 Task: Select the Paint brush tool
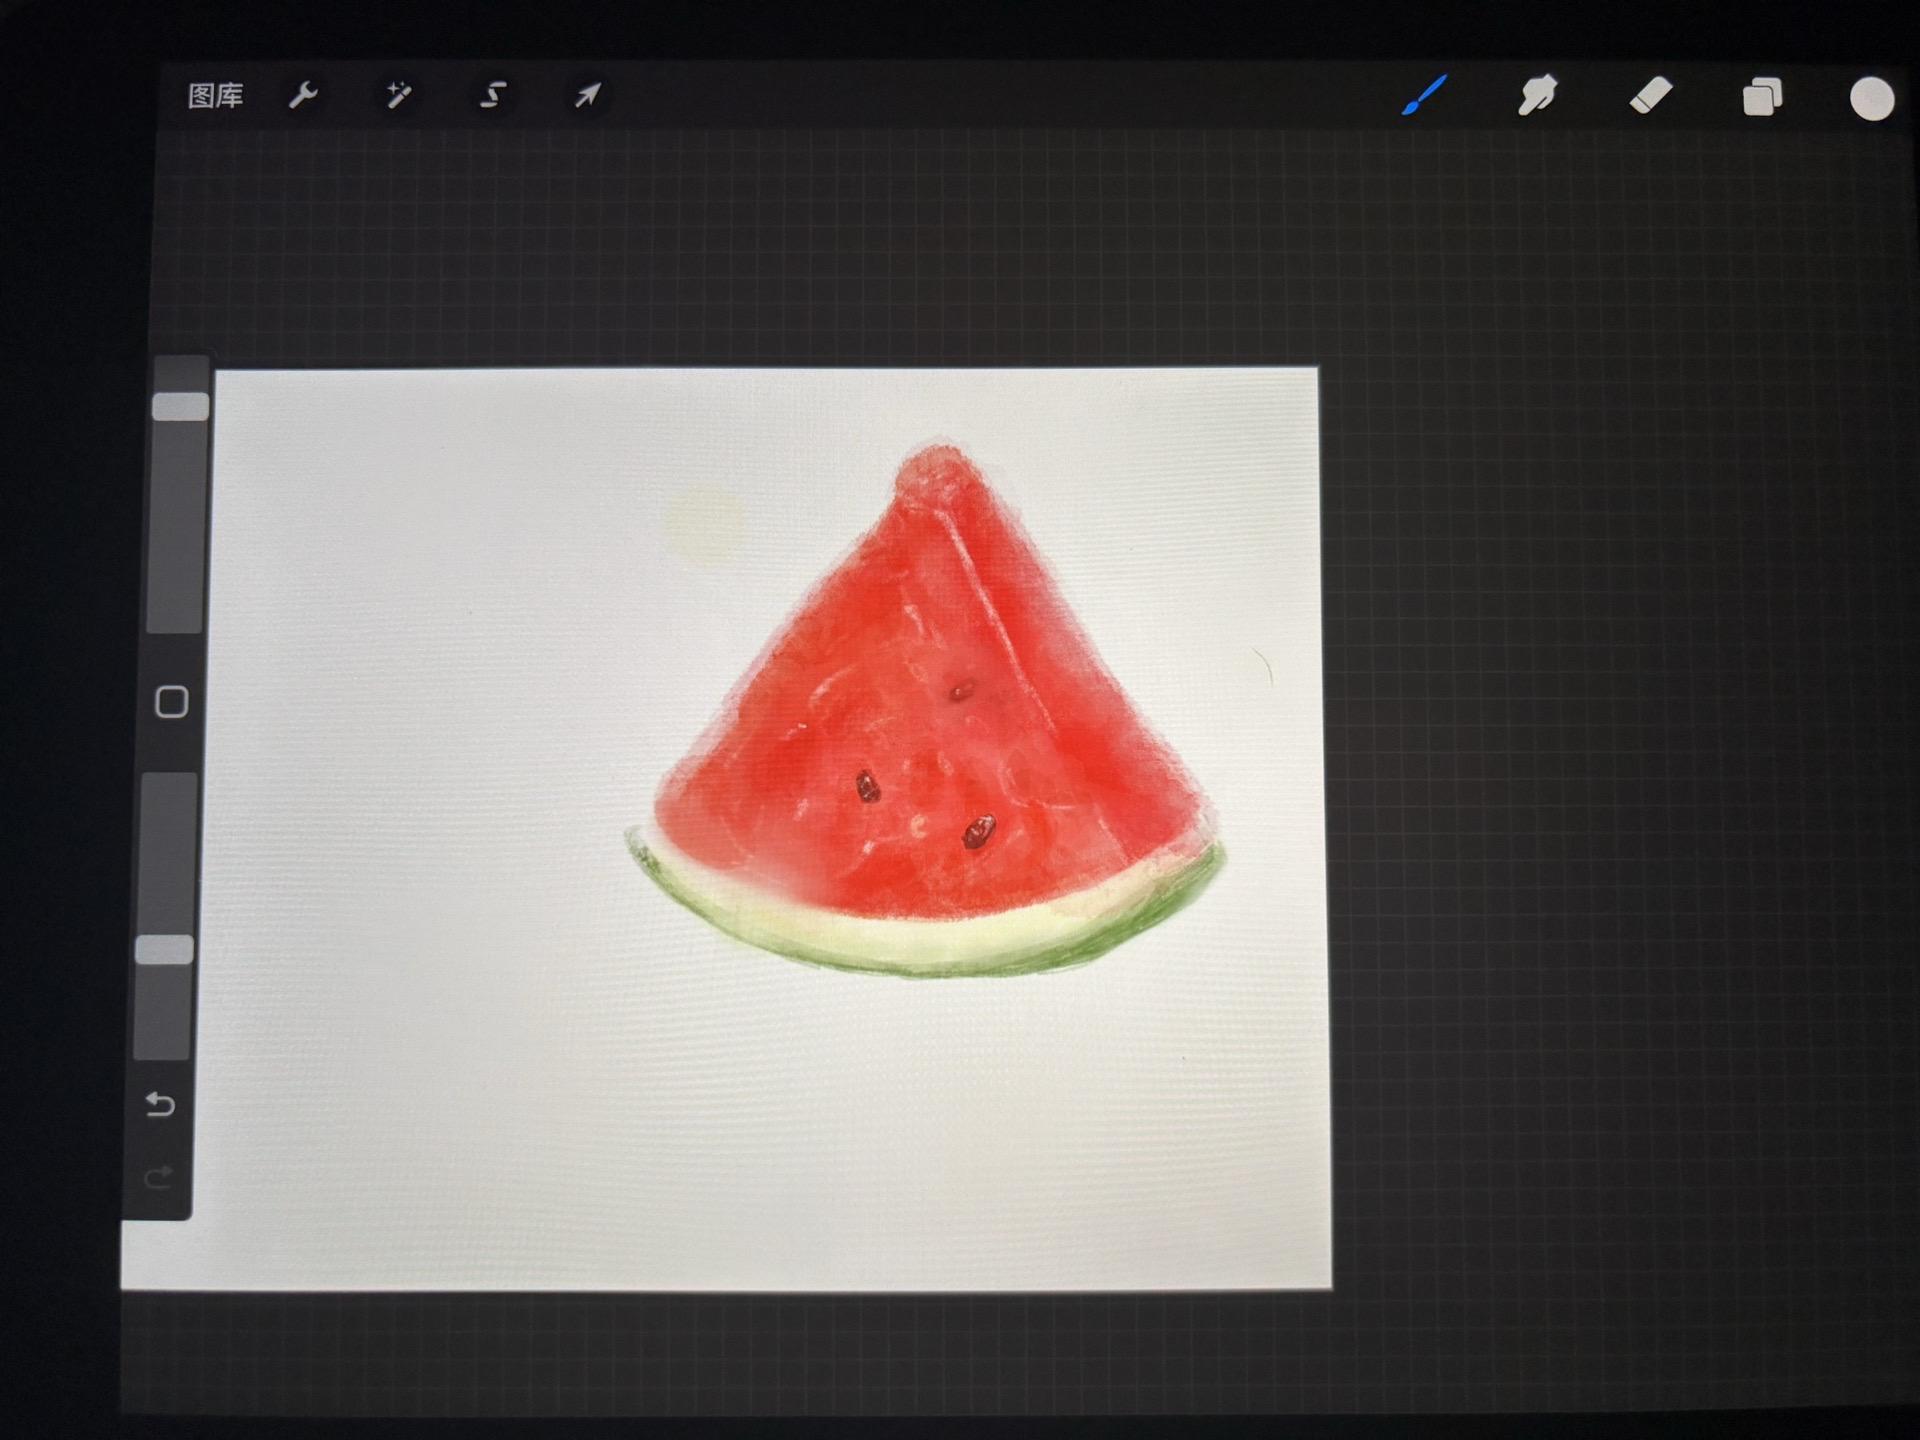(x=1424, y=96)
